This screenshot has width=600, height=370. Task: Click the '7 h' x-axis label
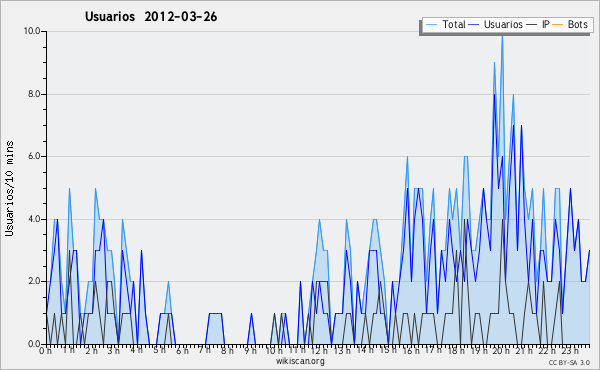[204, 350]
